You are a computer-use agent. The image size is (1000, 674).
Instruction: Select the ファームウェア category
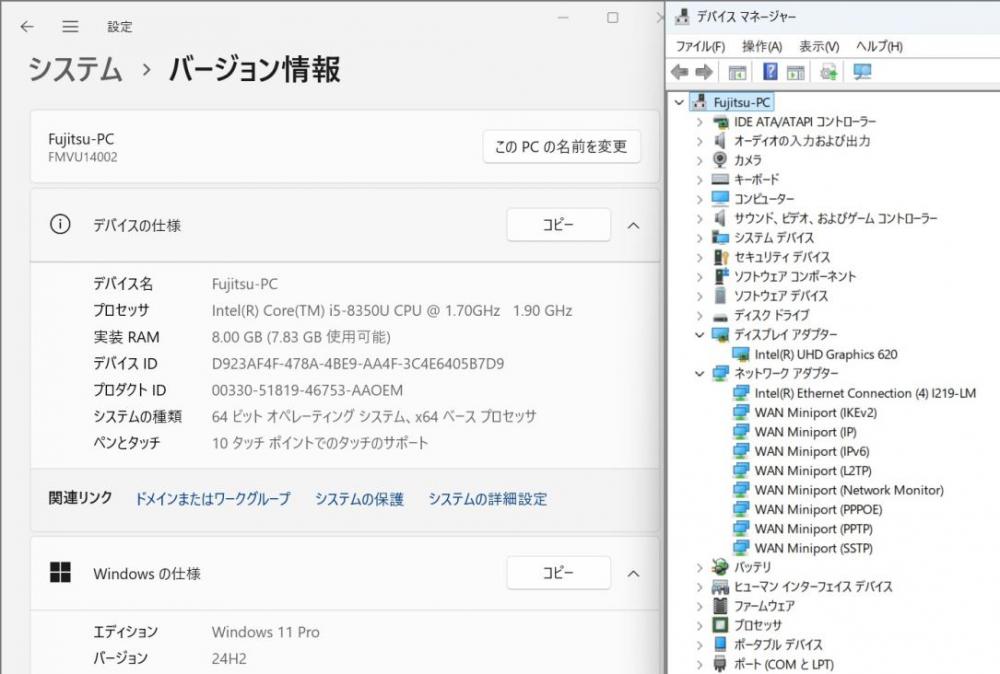tap(764, 606)
